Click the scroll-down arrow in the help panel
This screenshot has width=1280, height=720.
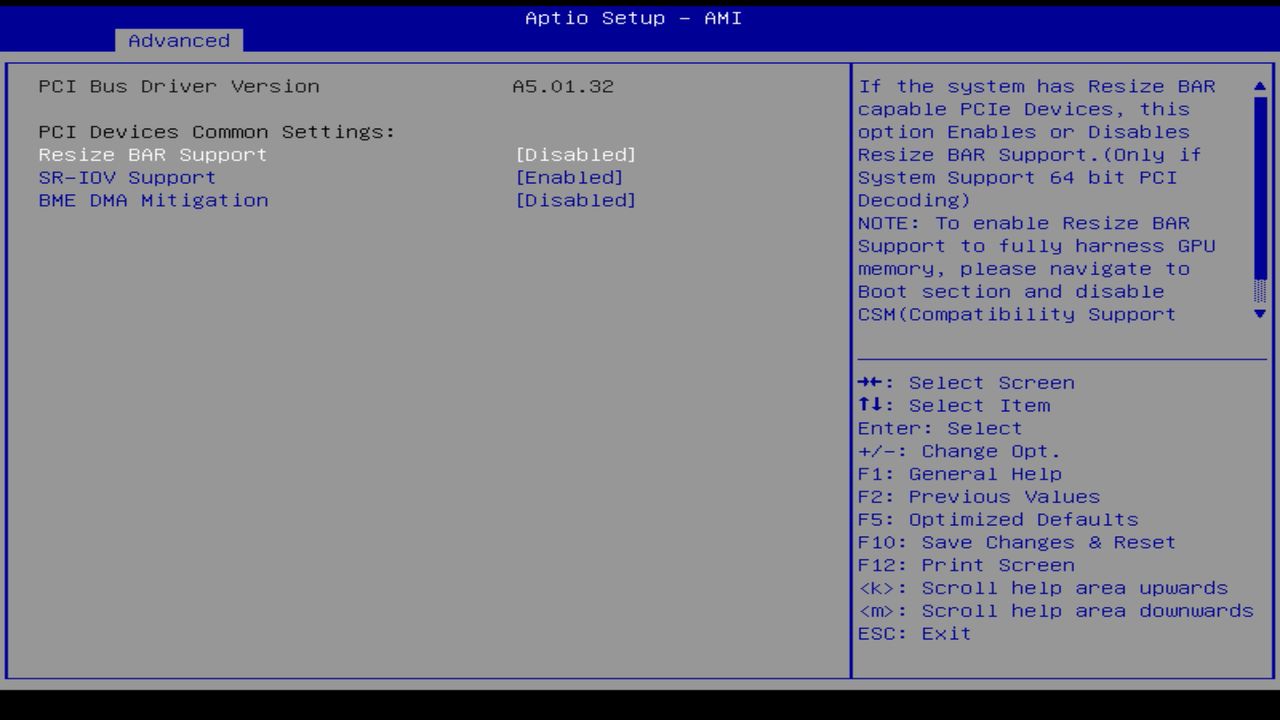(1259, 313)
